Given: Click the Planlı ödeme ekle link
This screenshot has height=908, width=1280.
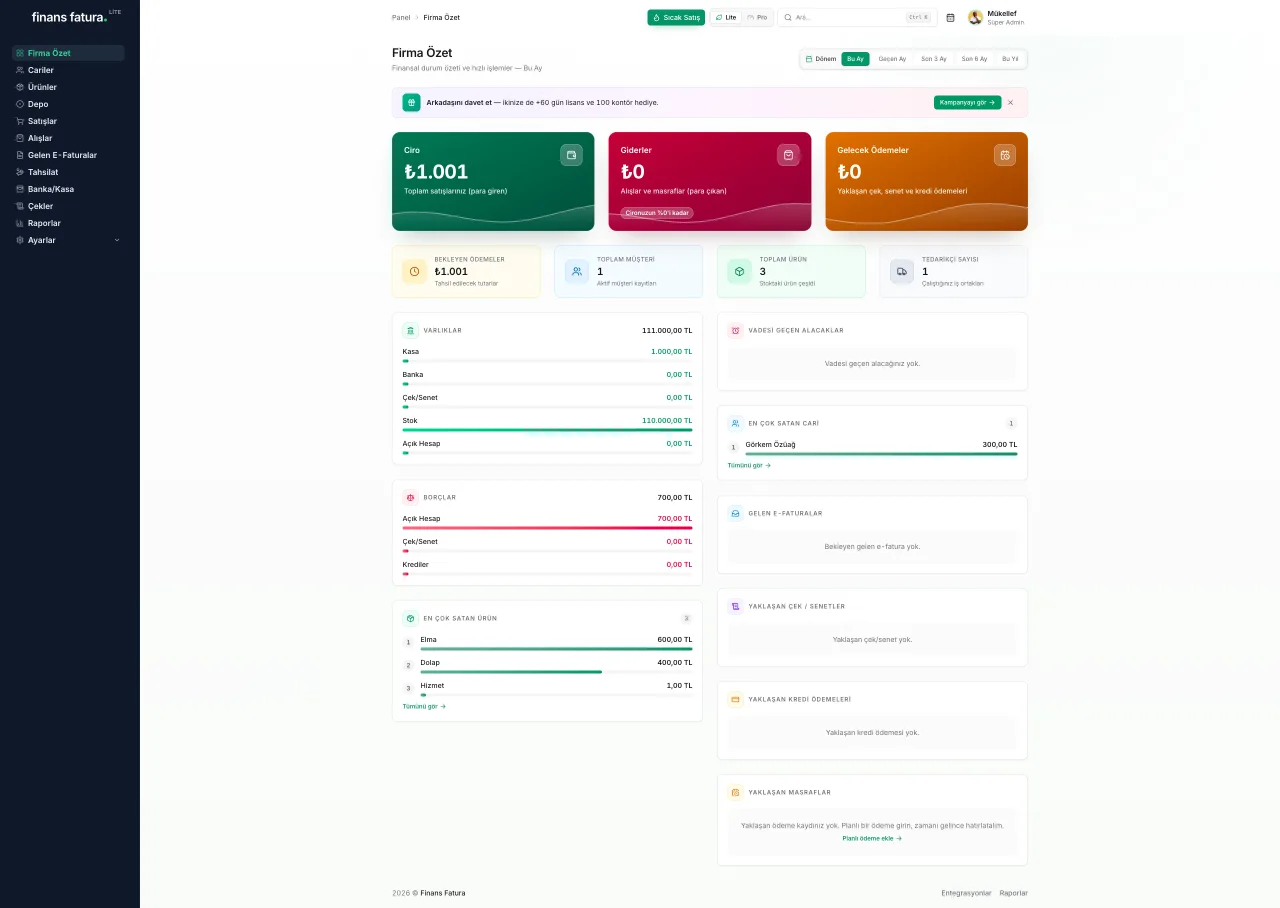Looking at the screenshot, I should click(x=872, y=838).
